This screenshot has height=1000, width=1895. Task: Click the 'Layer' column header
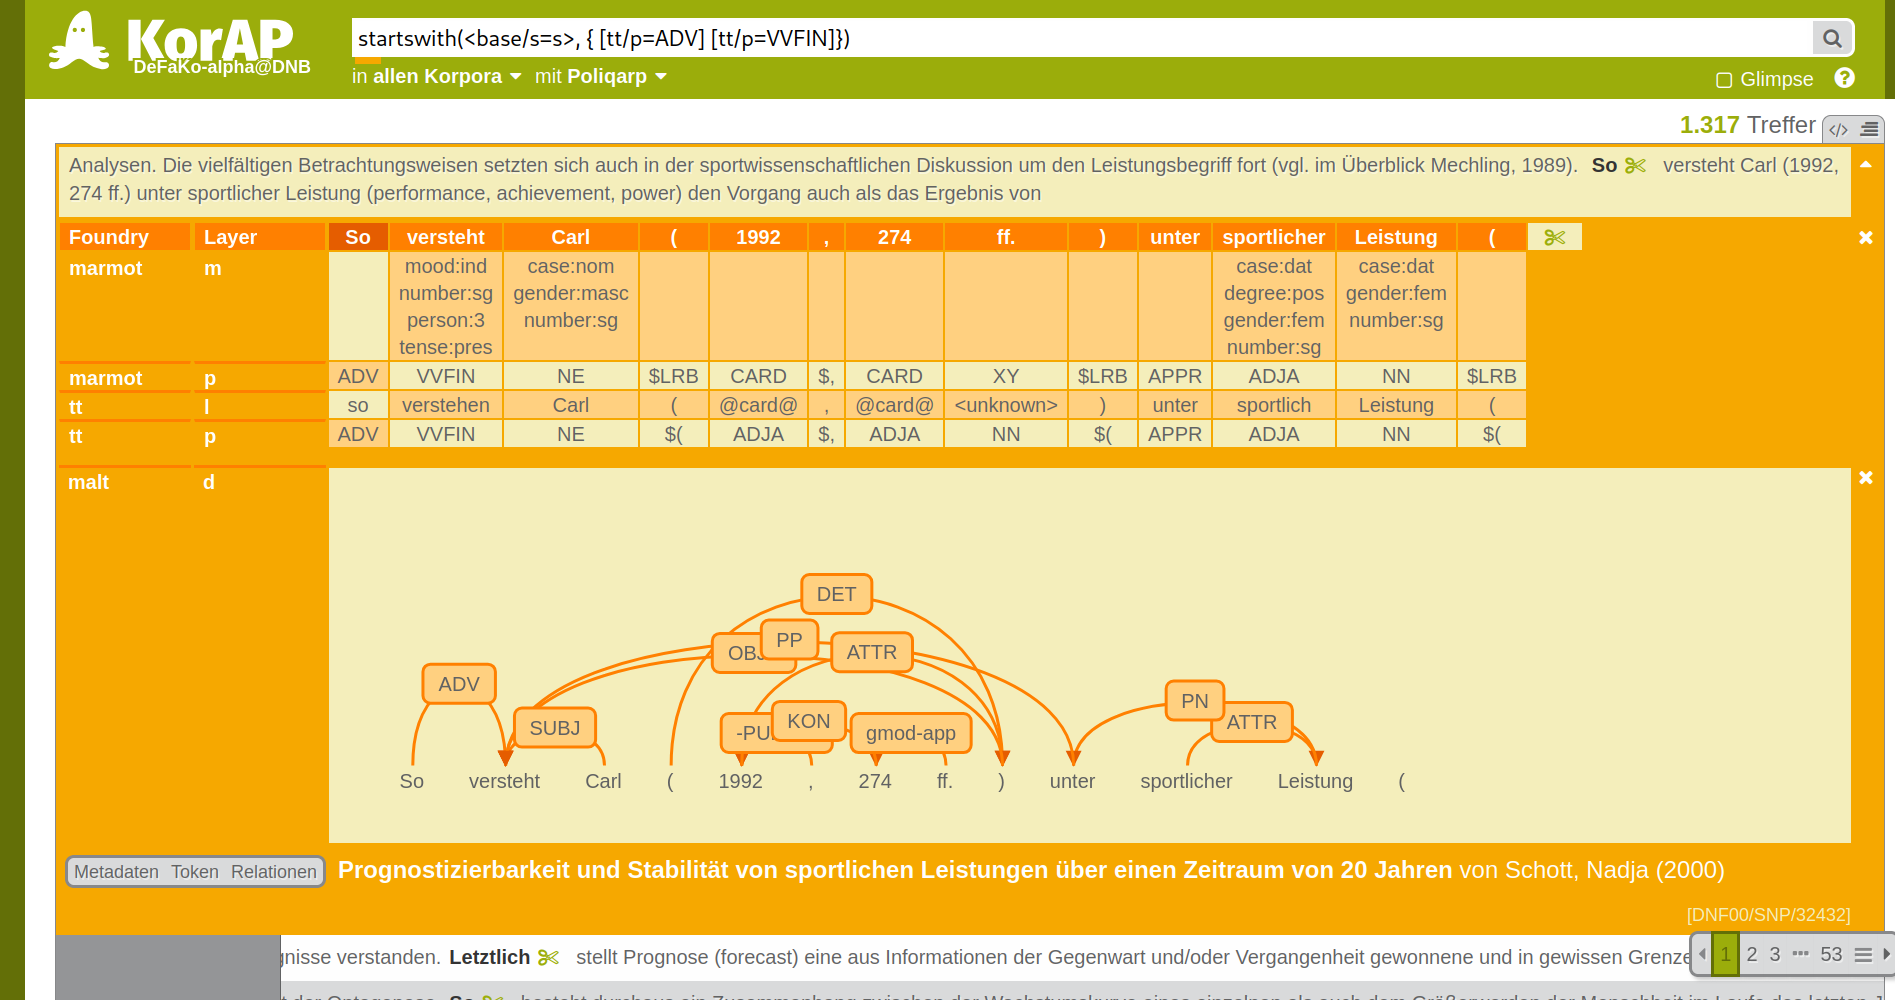point(260,237)
